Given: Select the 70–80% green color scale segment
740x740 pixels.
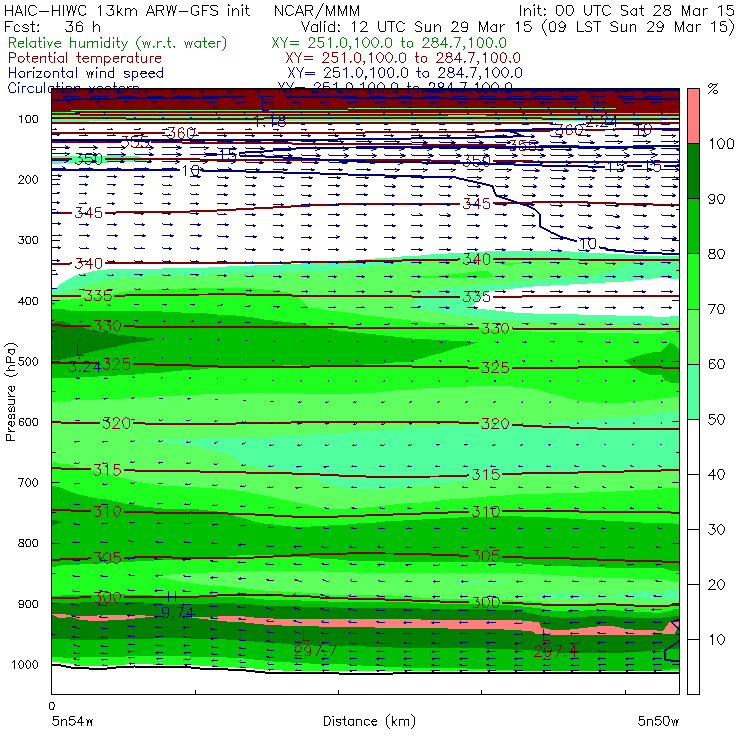Looking at the screenshot, I should [693, 281].
